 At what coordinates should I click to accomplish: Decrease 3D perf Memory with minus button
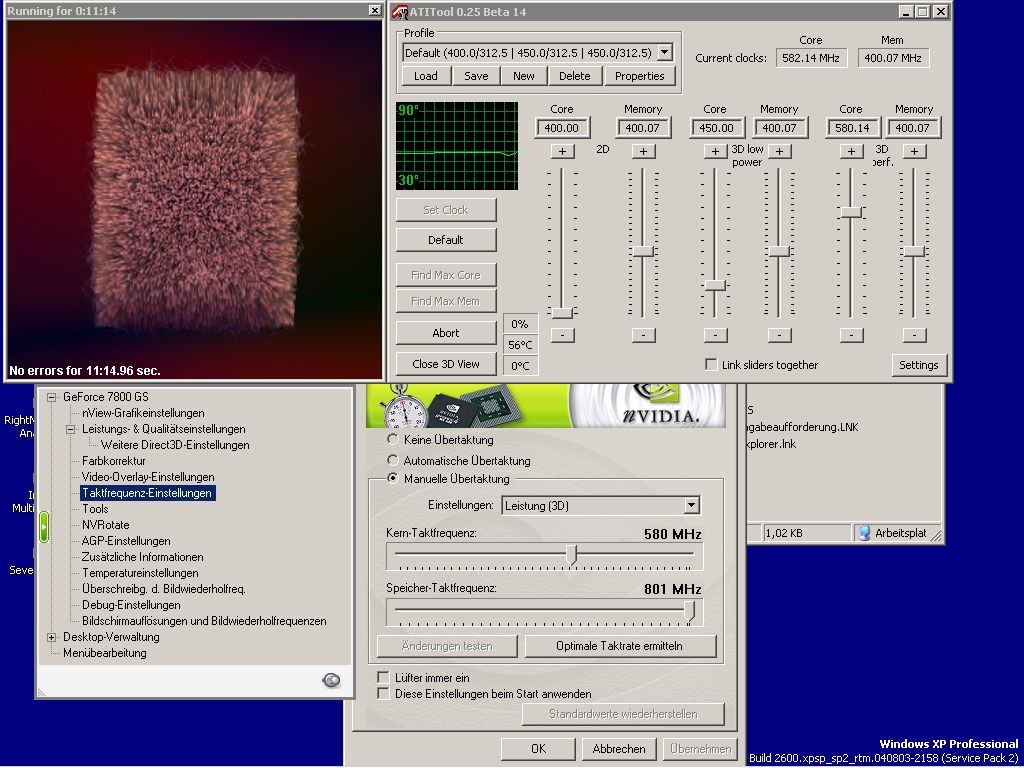(x=914, y=335)
